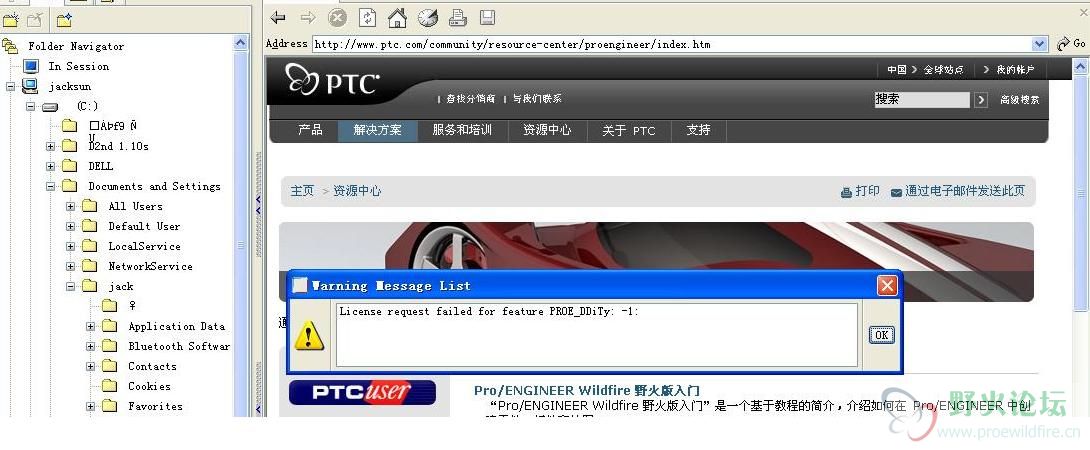Click the Warning Message List title icon
The height and width of the screenshot is (450, 1090).
point(300,286)
